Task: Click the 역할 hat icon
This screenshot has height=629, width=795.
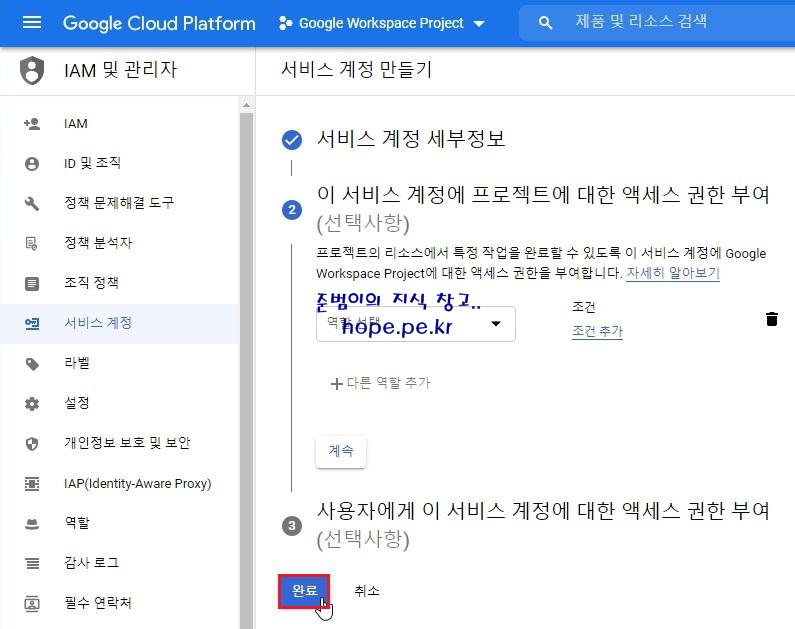Action: click(32, 524)
